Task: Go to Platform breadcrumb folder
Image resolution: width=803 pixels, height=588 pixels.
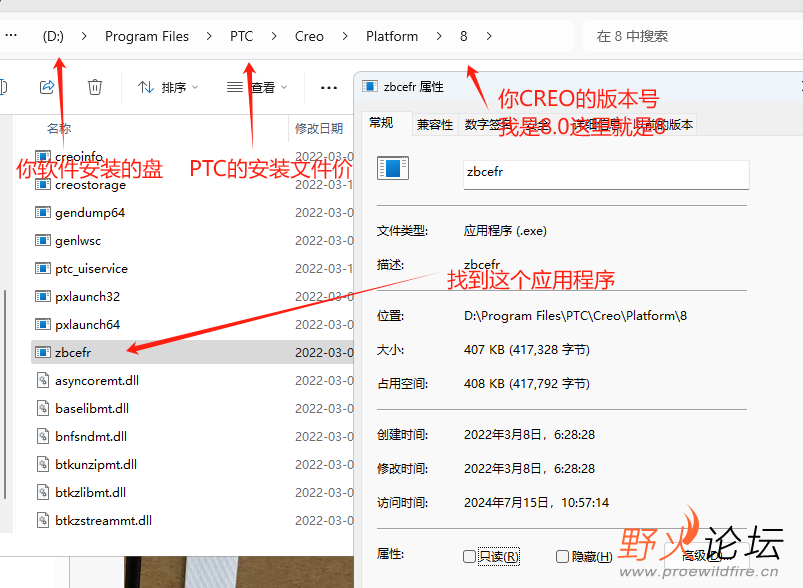Action: 392,36
